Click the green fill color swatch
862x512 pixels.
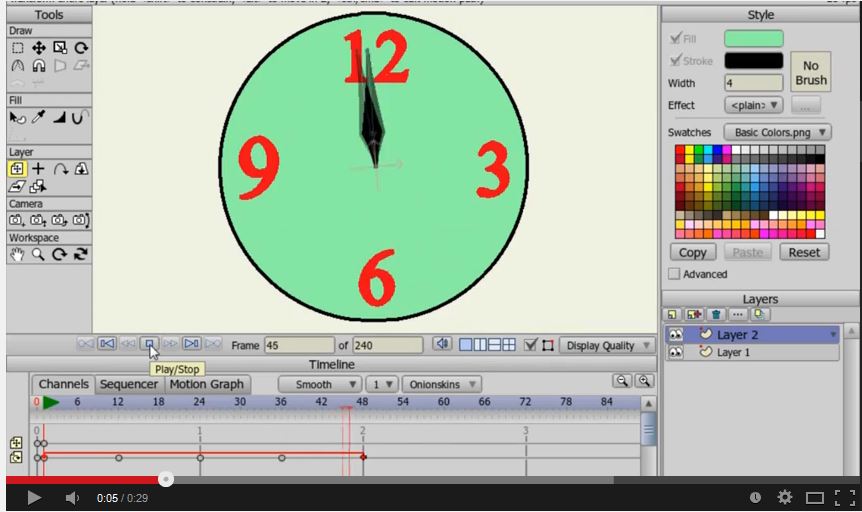click(x=754, y=38)
